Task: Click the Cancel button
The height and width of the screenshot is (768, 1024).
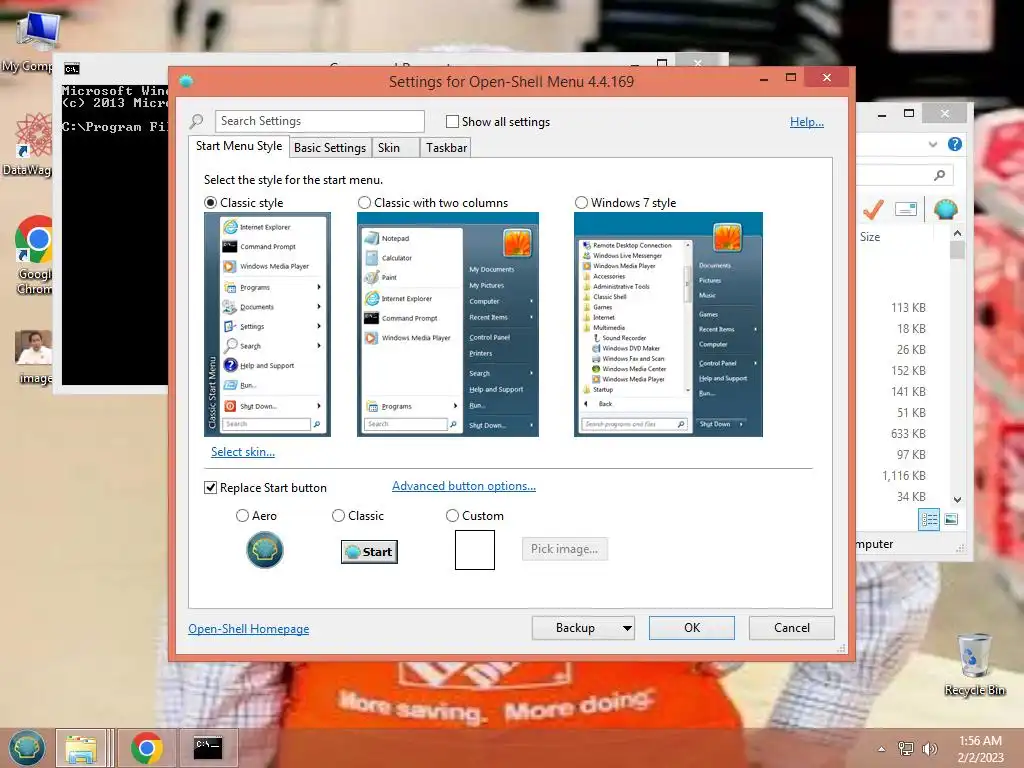Action: [792, 628]
